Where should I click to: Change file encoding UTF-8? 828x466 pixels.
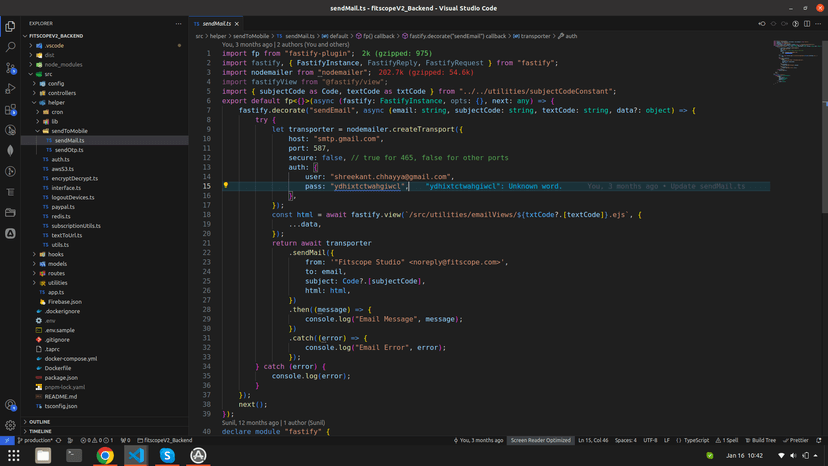650,440
